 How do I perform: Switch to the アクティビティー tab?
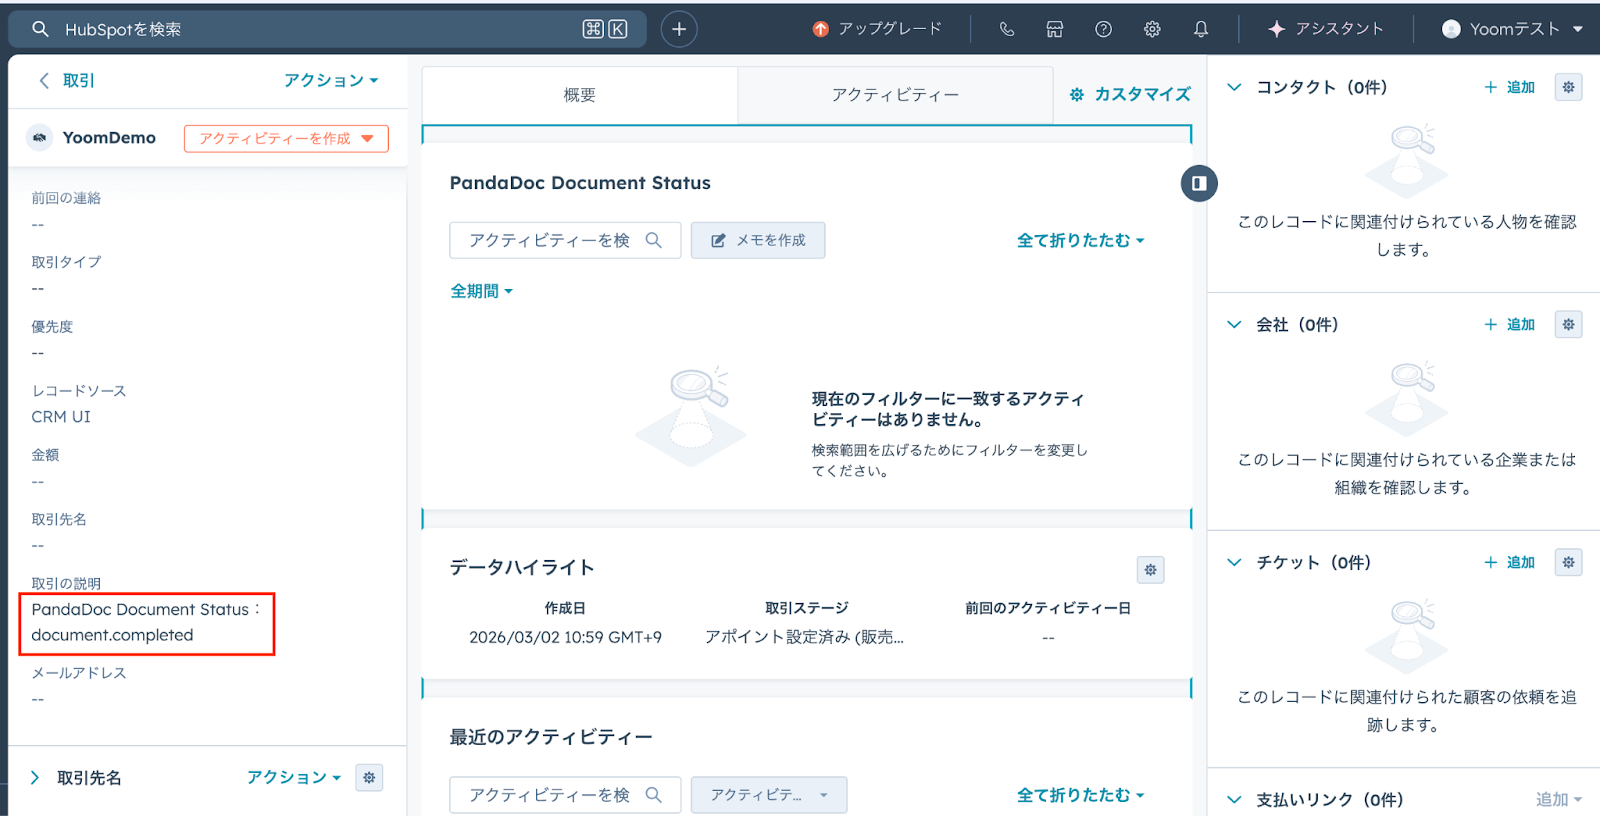click(x=895, y=95)
